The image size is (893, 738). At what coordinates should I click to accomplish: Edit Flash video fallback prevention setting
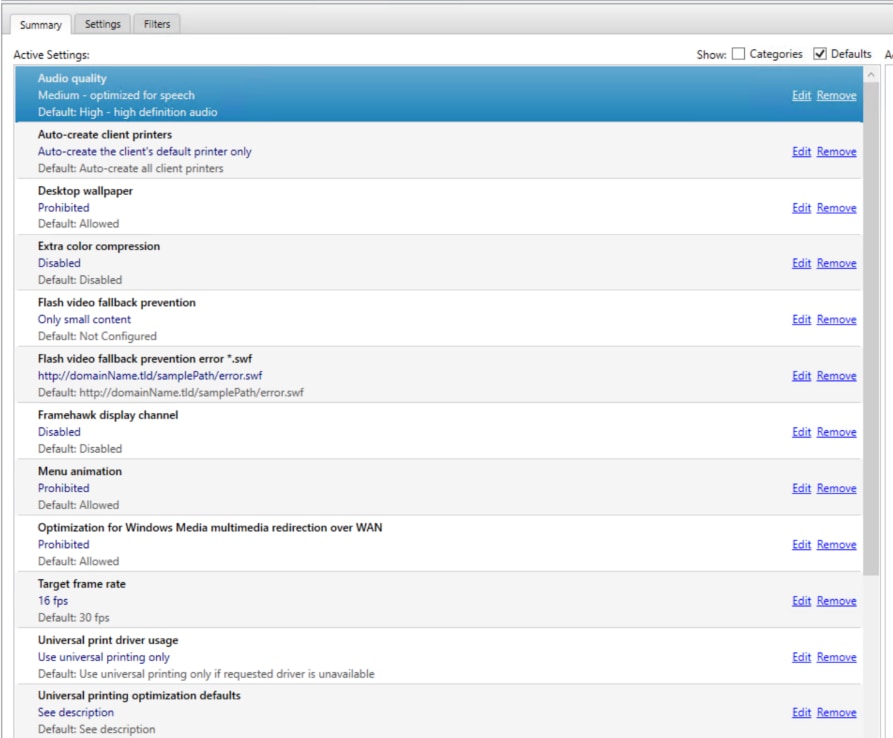point(801,319)
